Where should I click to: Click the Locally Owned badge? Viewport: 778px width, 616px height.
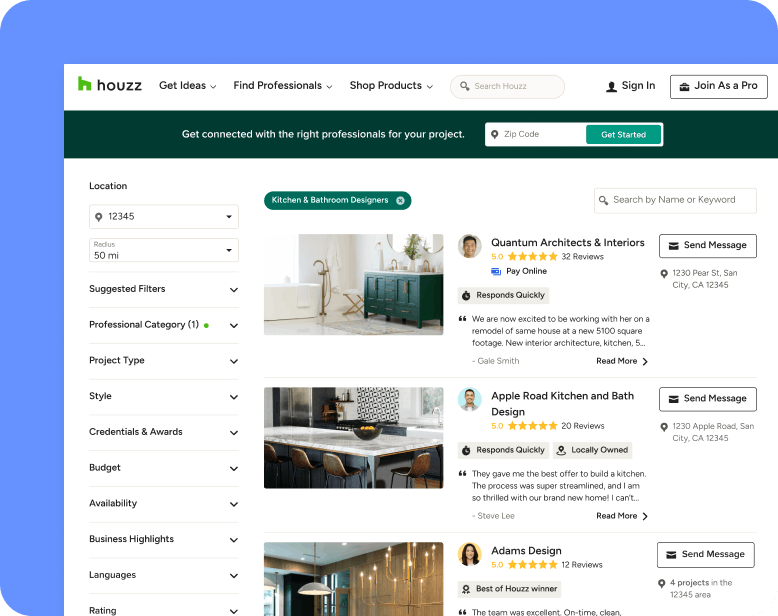click(592, 450)
